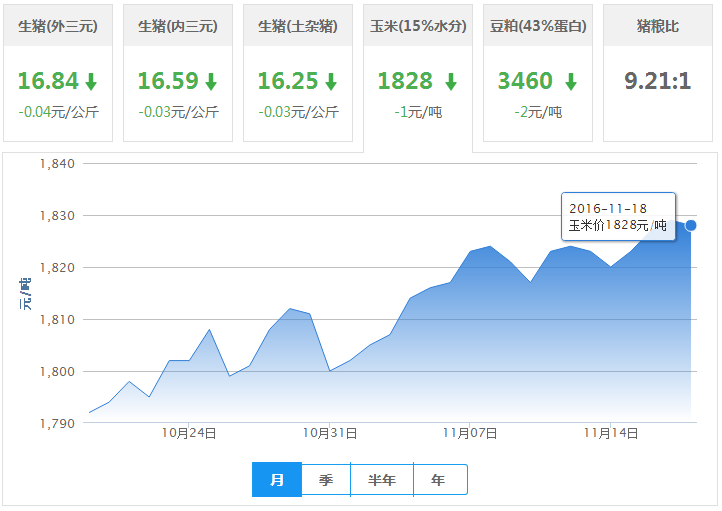Screen dimensions: 722x511
Task: Click the 1,790 y-axis label
Action: 57,424
